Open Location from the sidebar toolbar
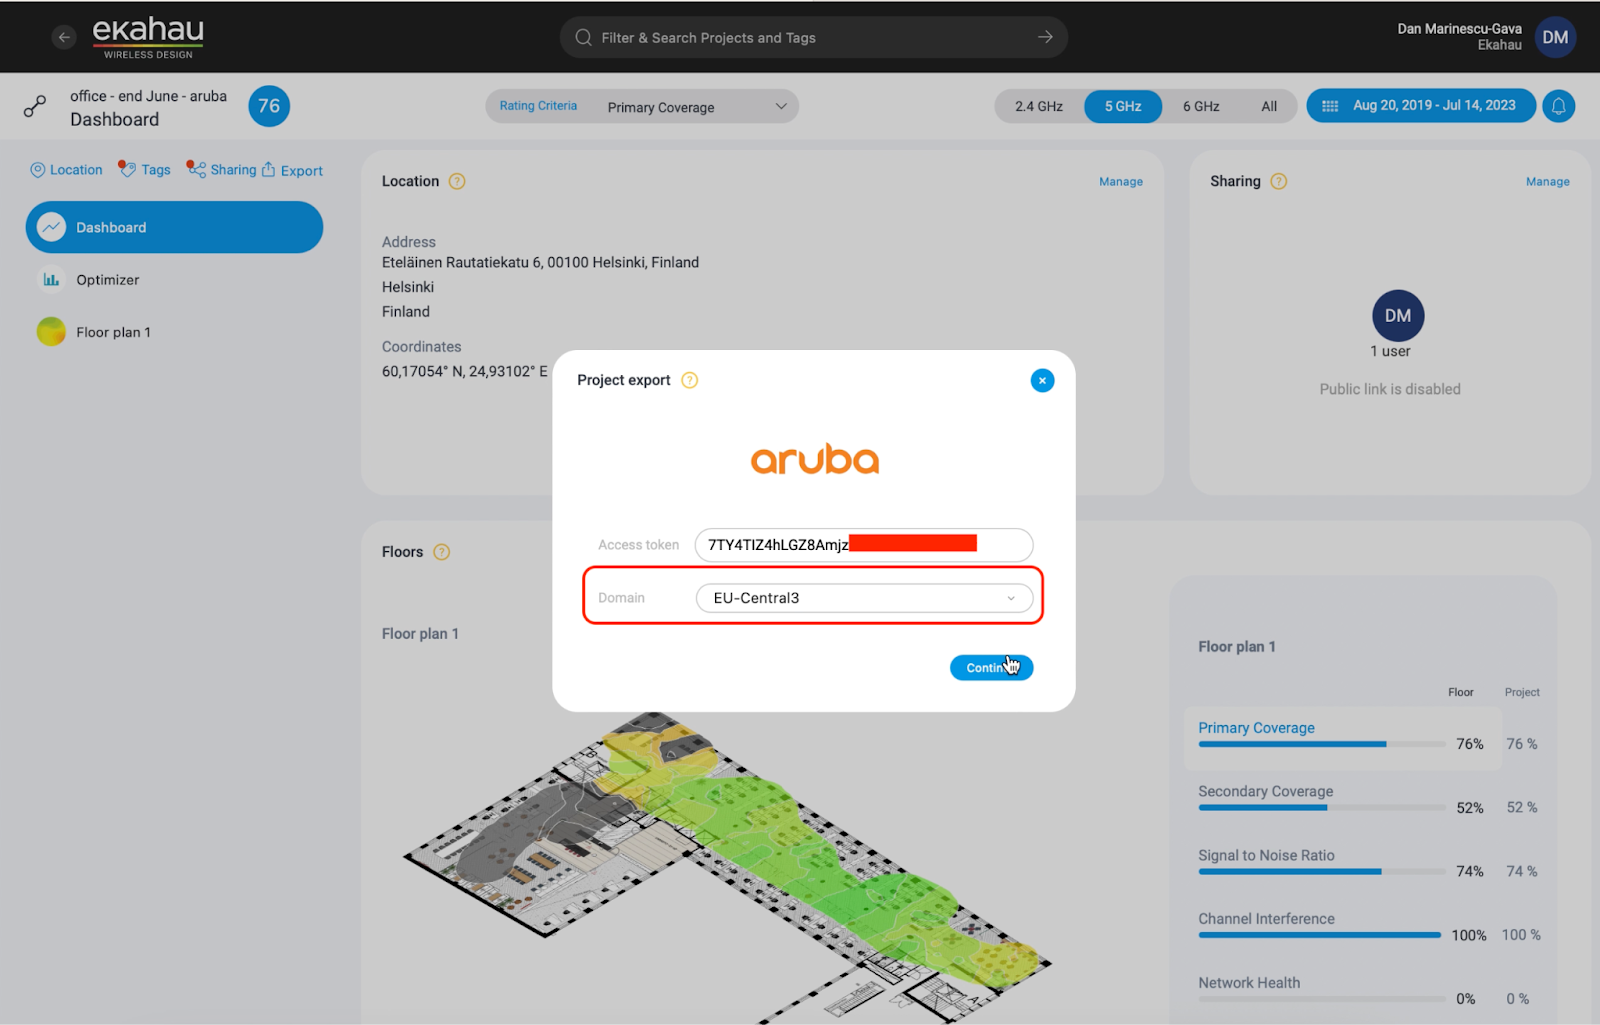This screenshot has height=1025, width=1600. (66, 170)
